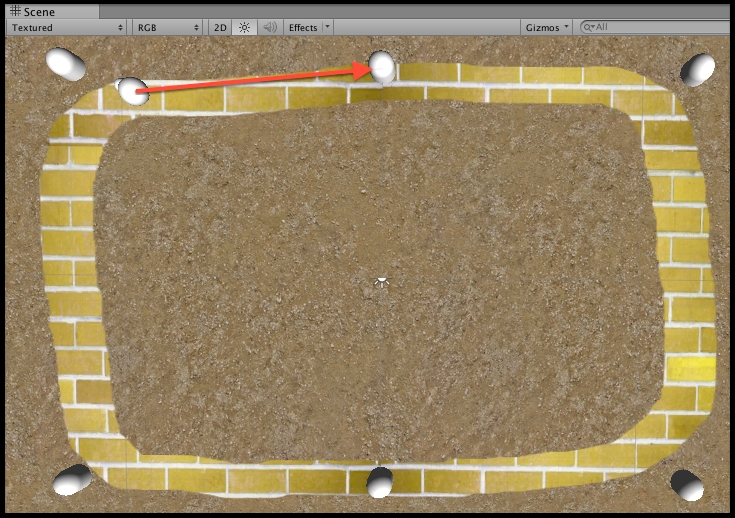Open the Textured draw mode dropdown
The image size is (735, 518).
[x=67, y=28]
